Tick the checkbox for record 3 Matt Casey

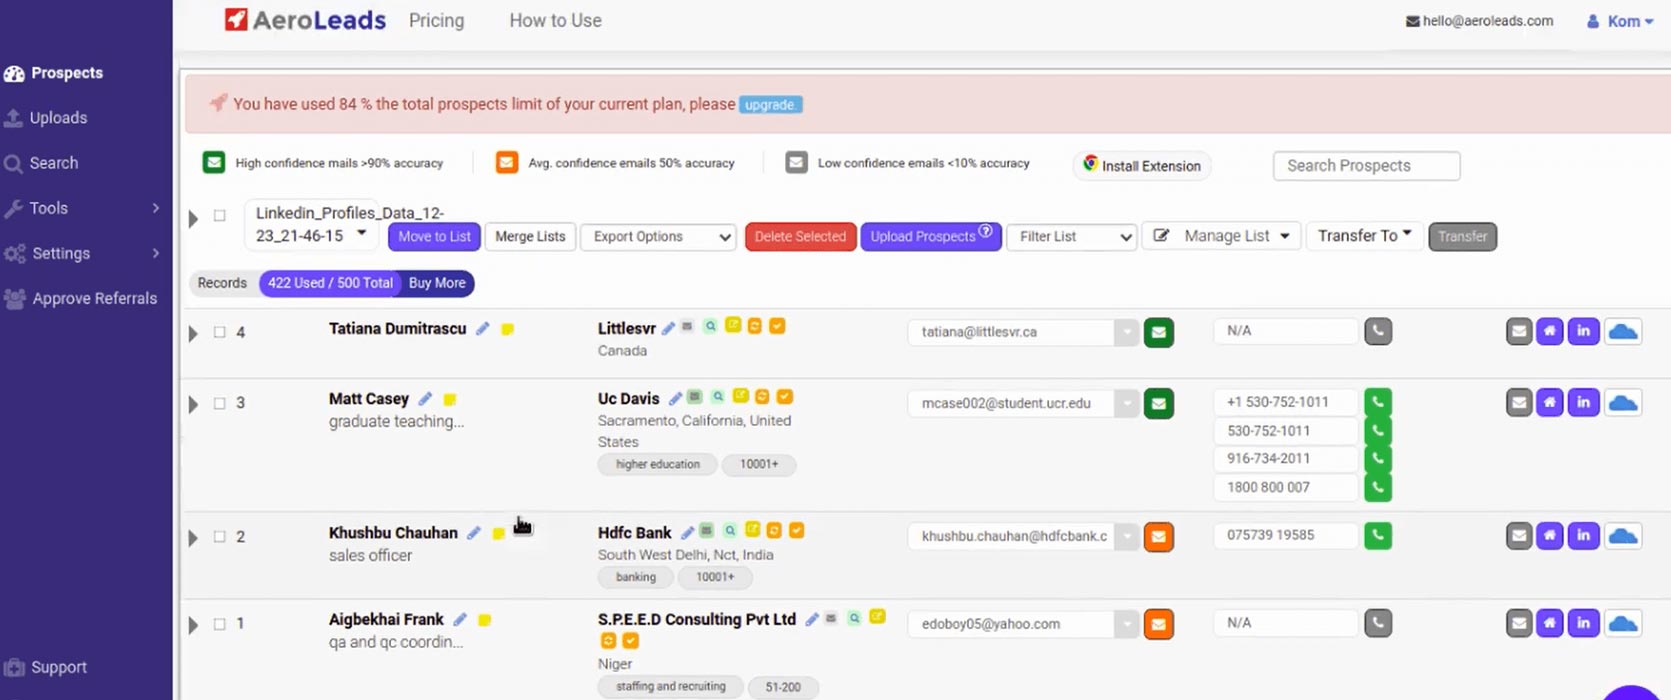[x=219, y=403]
